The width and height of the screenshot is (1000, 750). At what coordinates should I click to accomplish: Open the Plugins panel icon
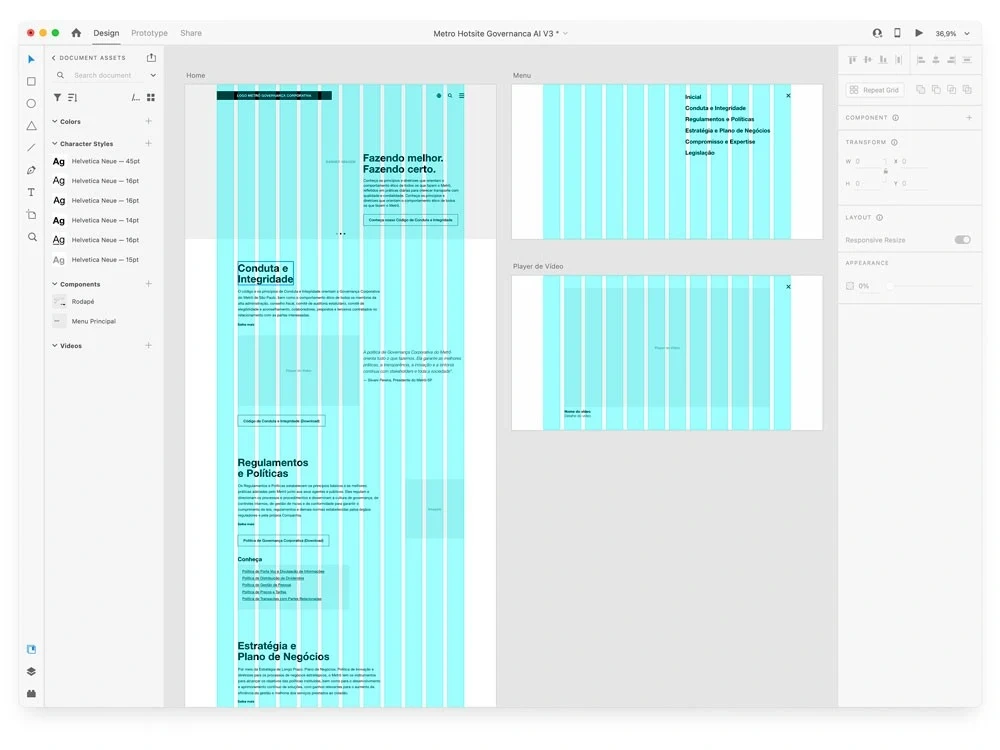point(31,693)
